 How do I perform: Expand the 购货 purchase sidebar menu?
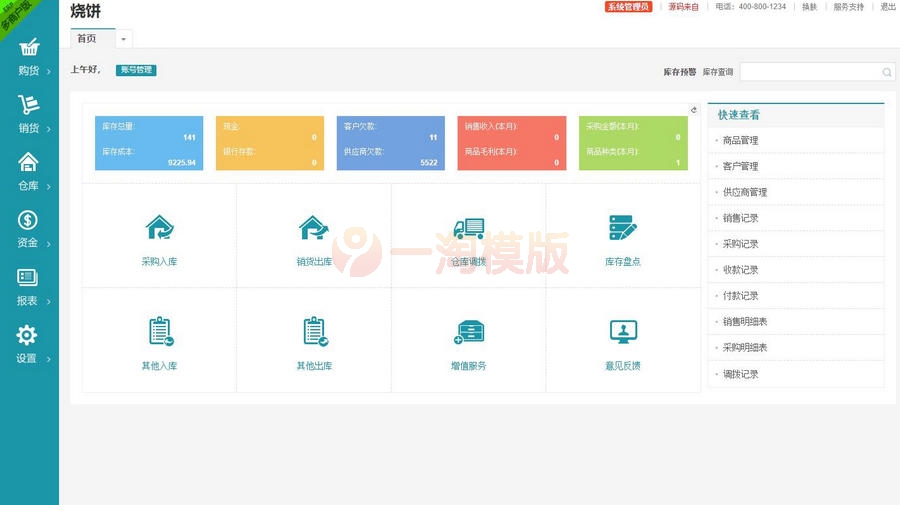(29, 57)
